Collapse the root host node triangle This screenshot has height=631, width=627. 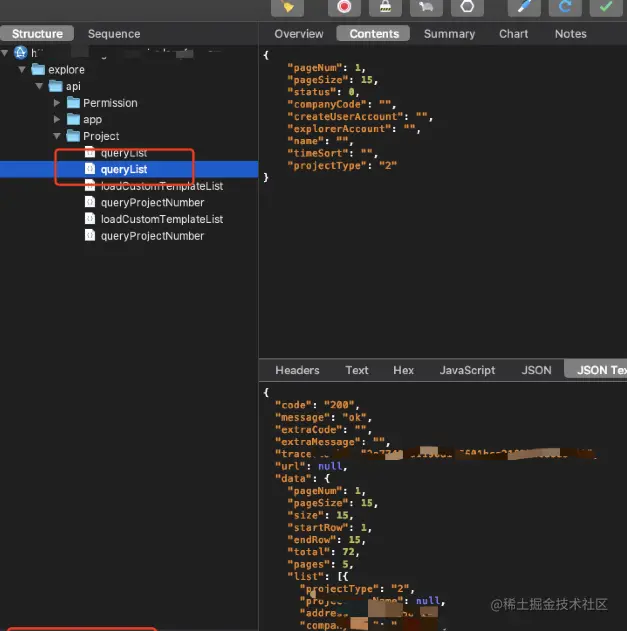5,53
